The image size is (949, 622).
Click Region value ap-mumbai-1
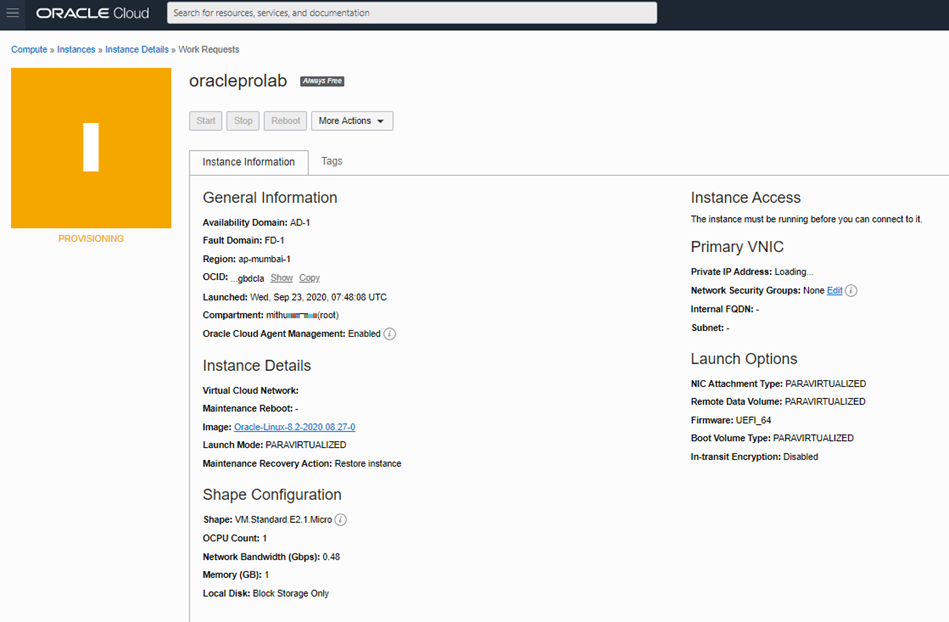click(264, 259)
